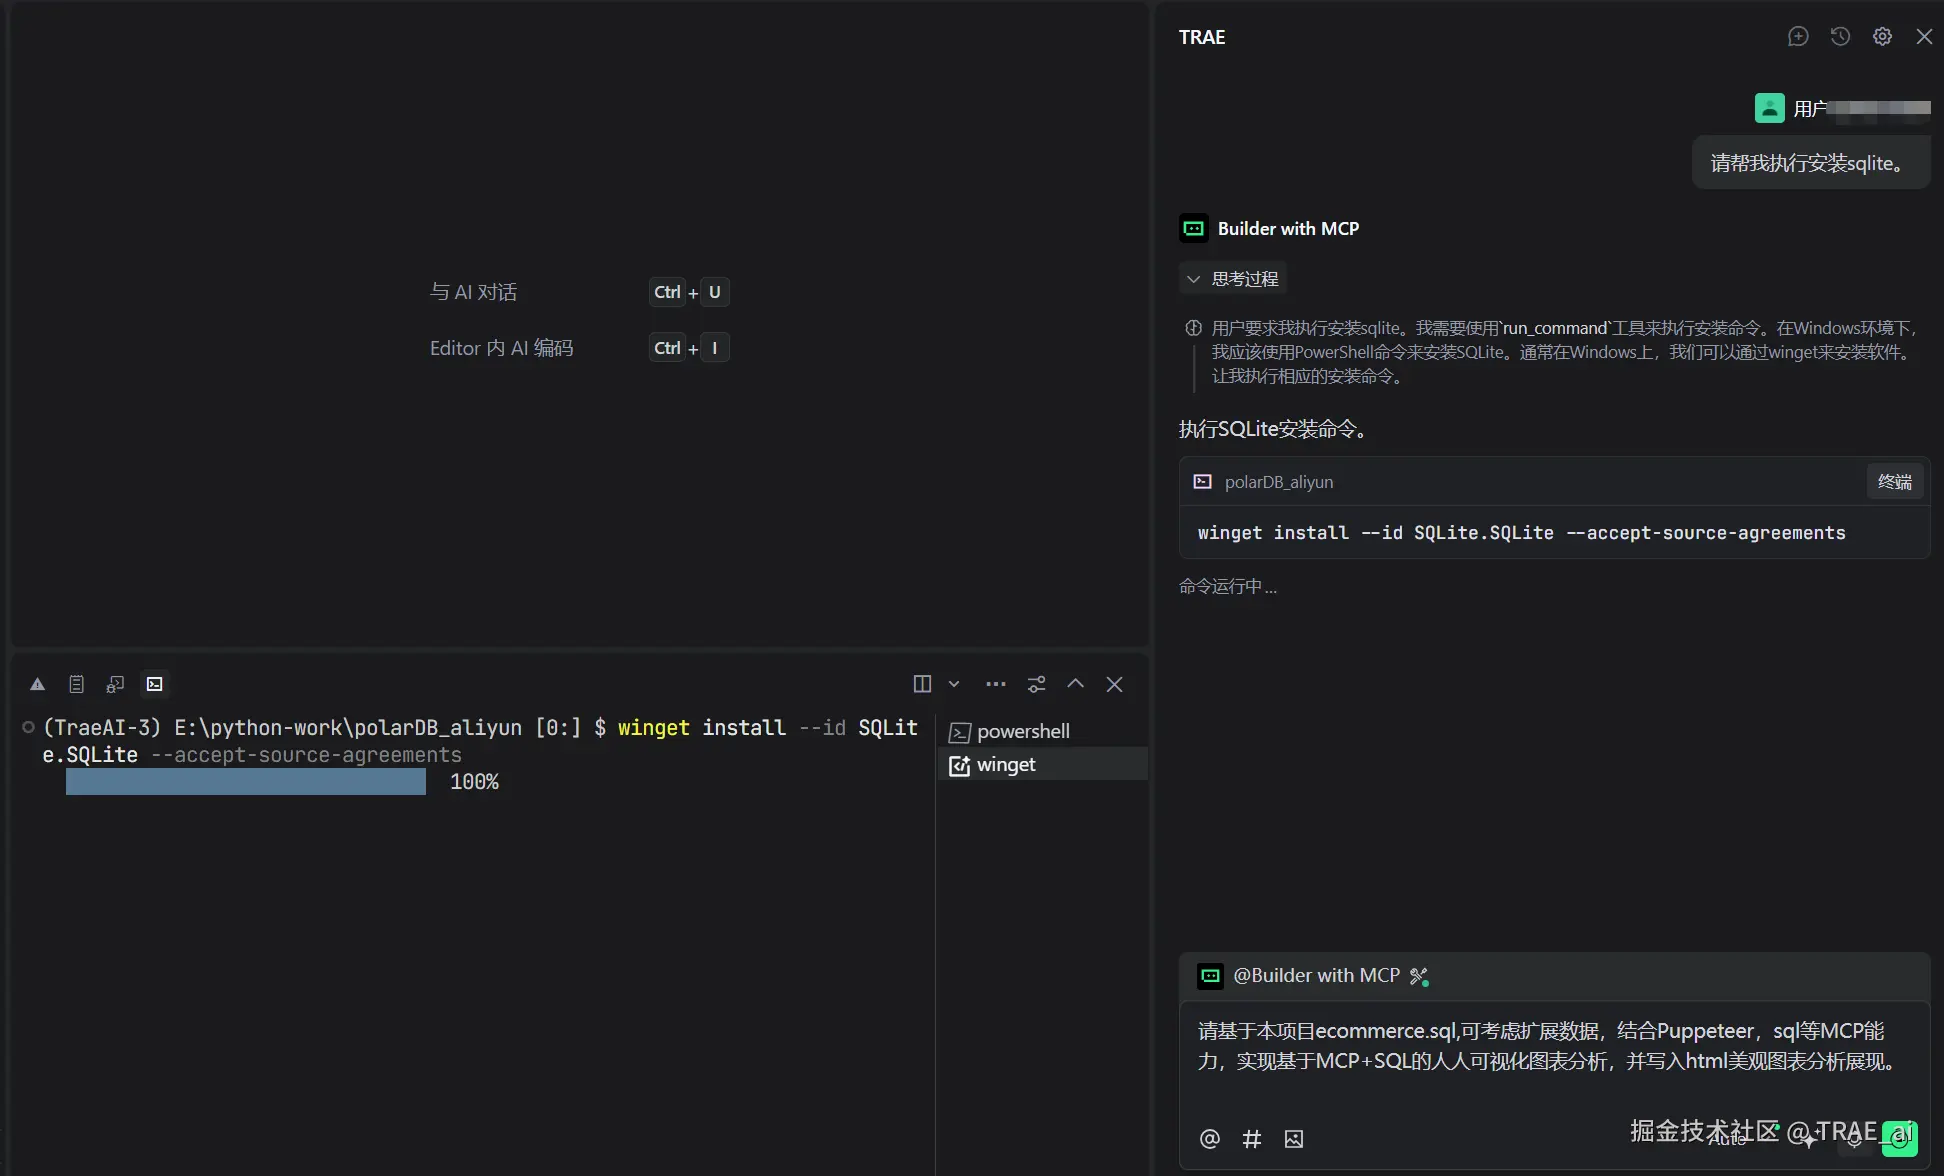Click the @ mention icon in chat input

pos(1209,1138)
